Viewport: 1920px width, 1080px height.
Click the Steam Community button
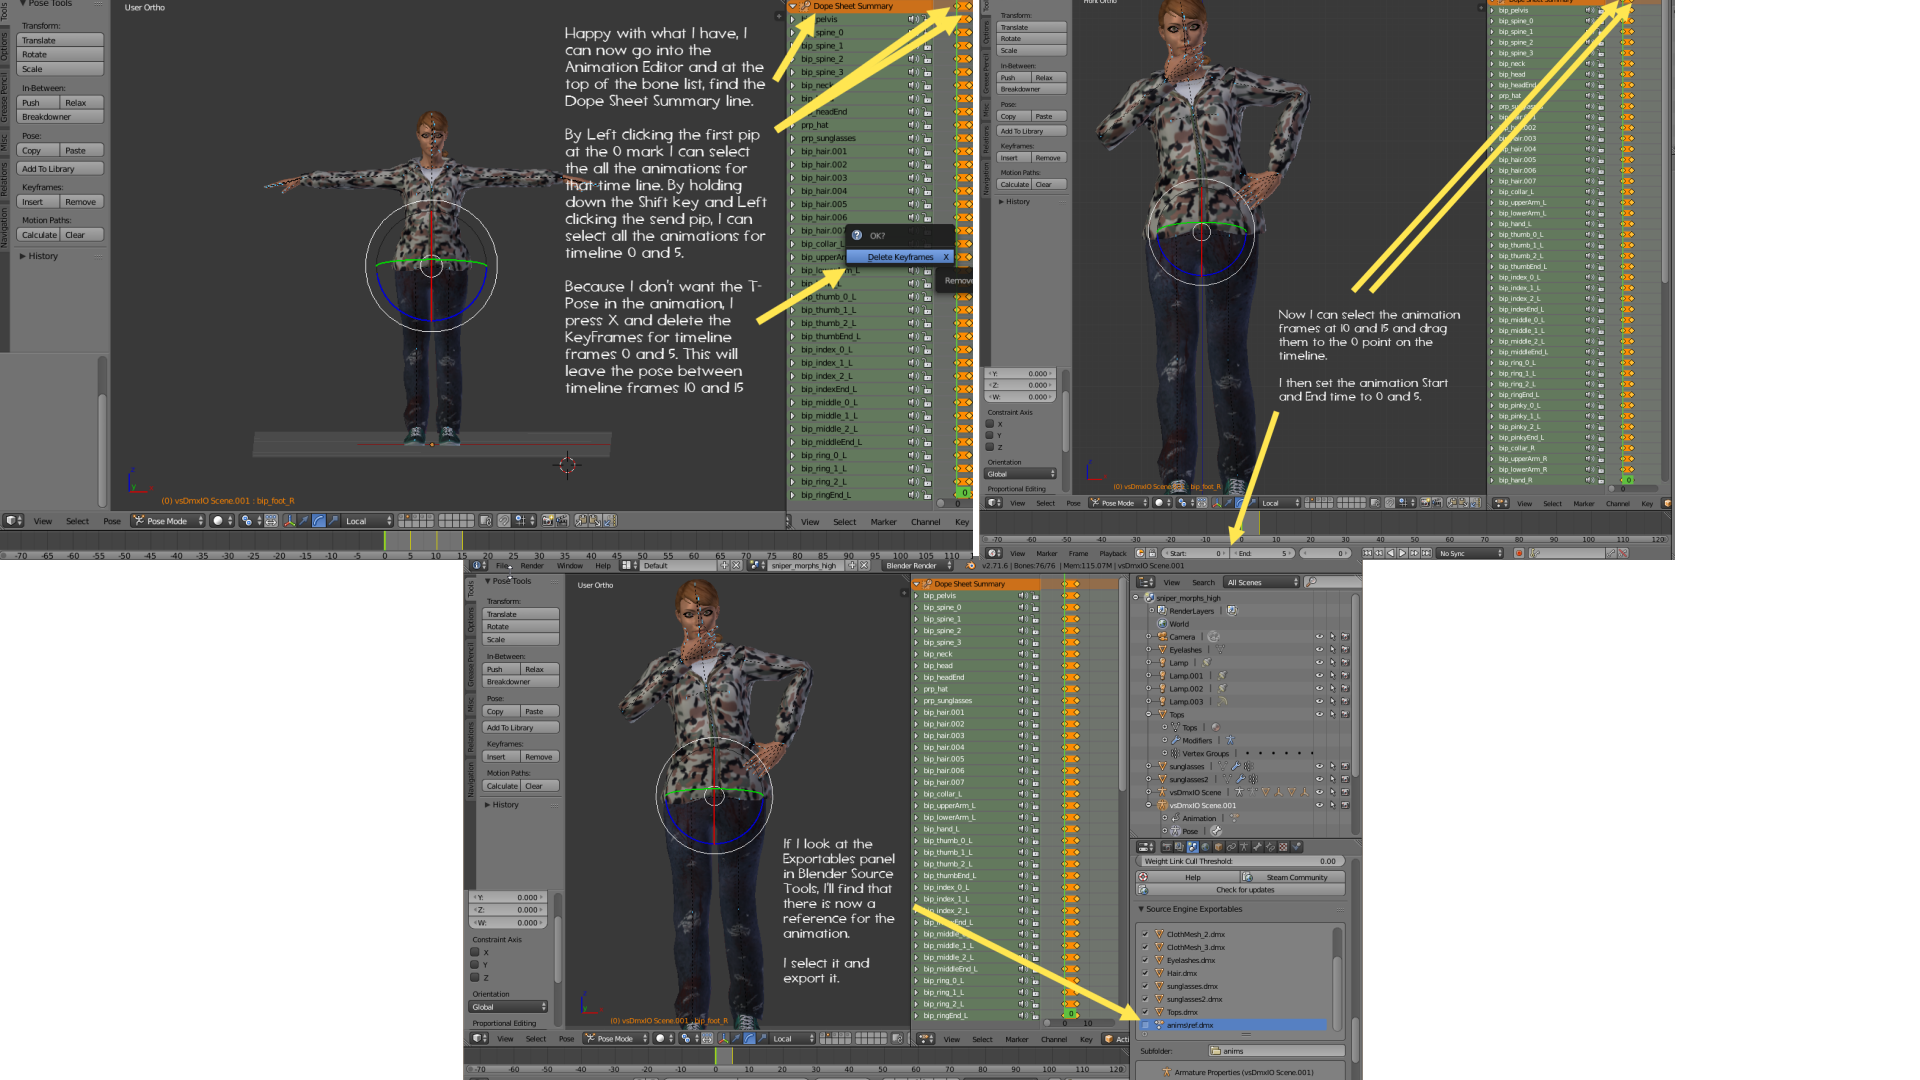[1296, 877]
